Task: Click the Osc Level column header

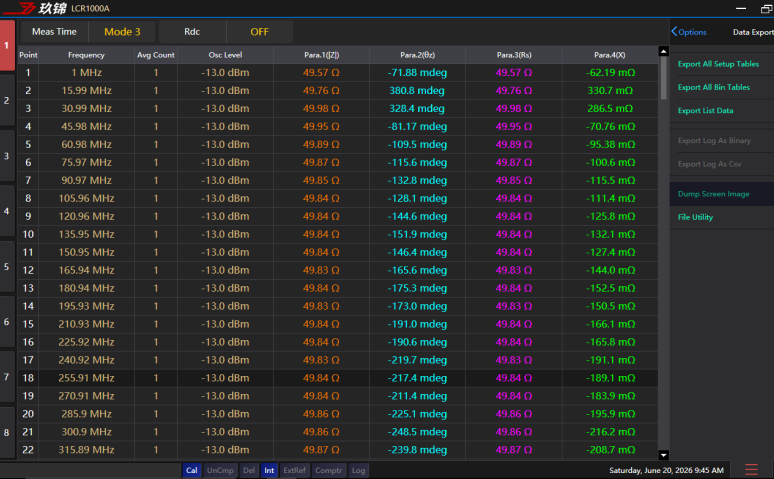Action: tap(225, 55)
